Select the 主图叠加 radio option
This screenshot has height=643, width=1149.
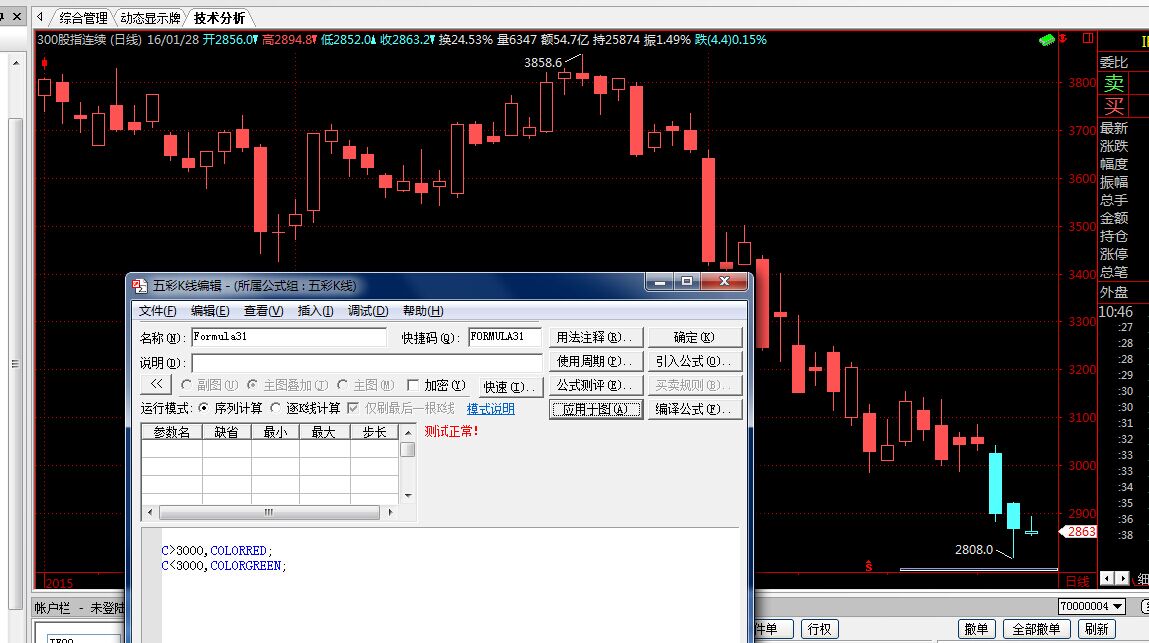pos(287,385)
